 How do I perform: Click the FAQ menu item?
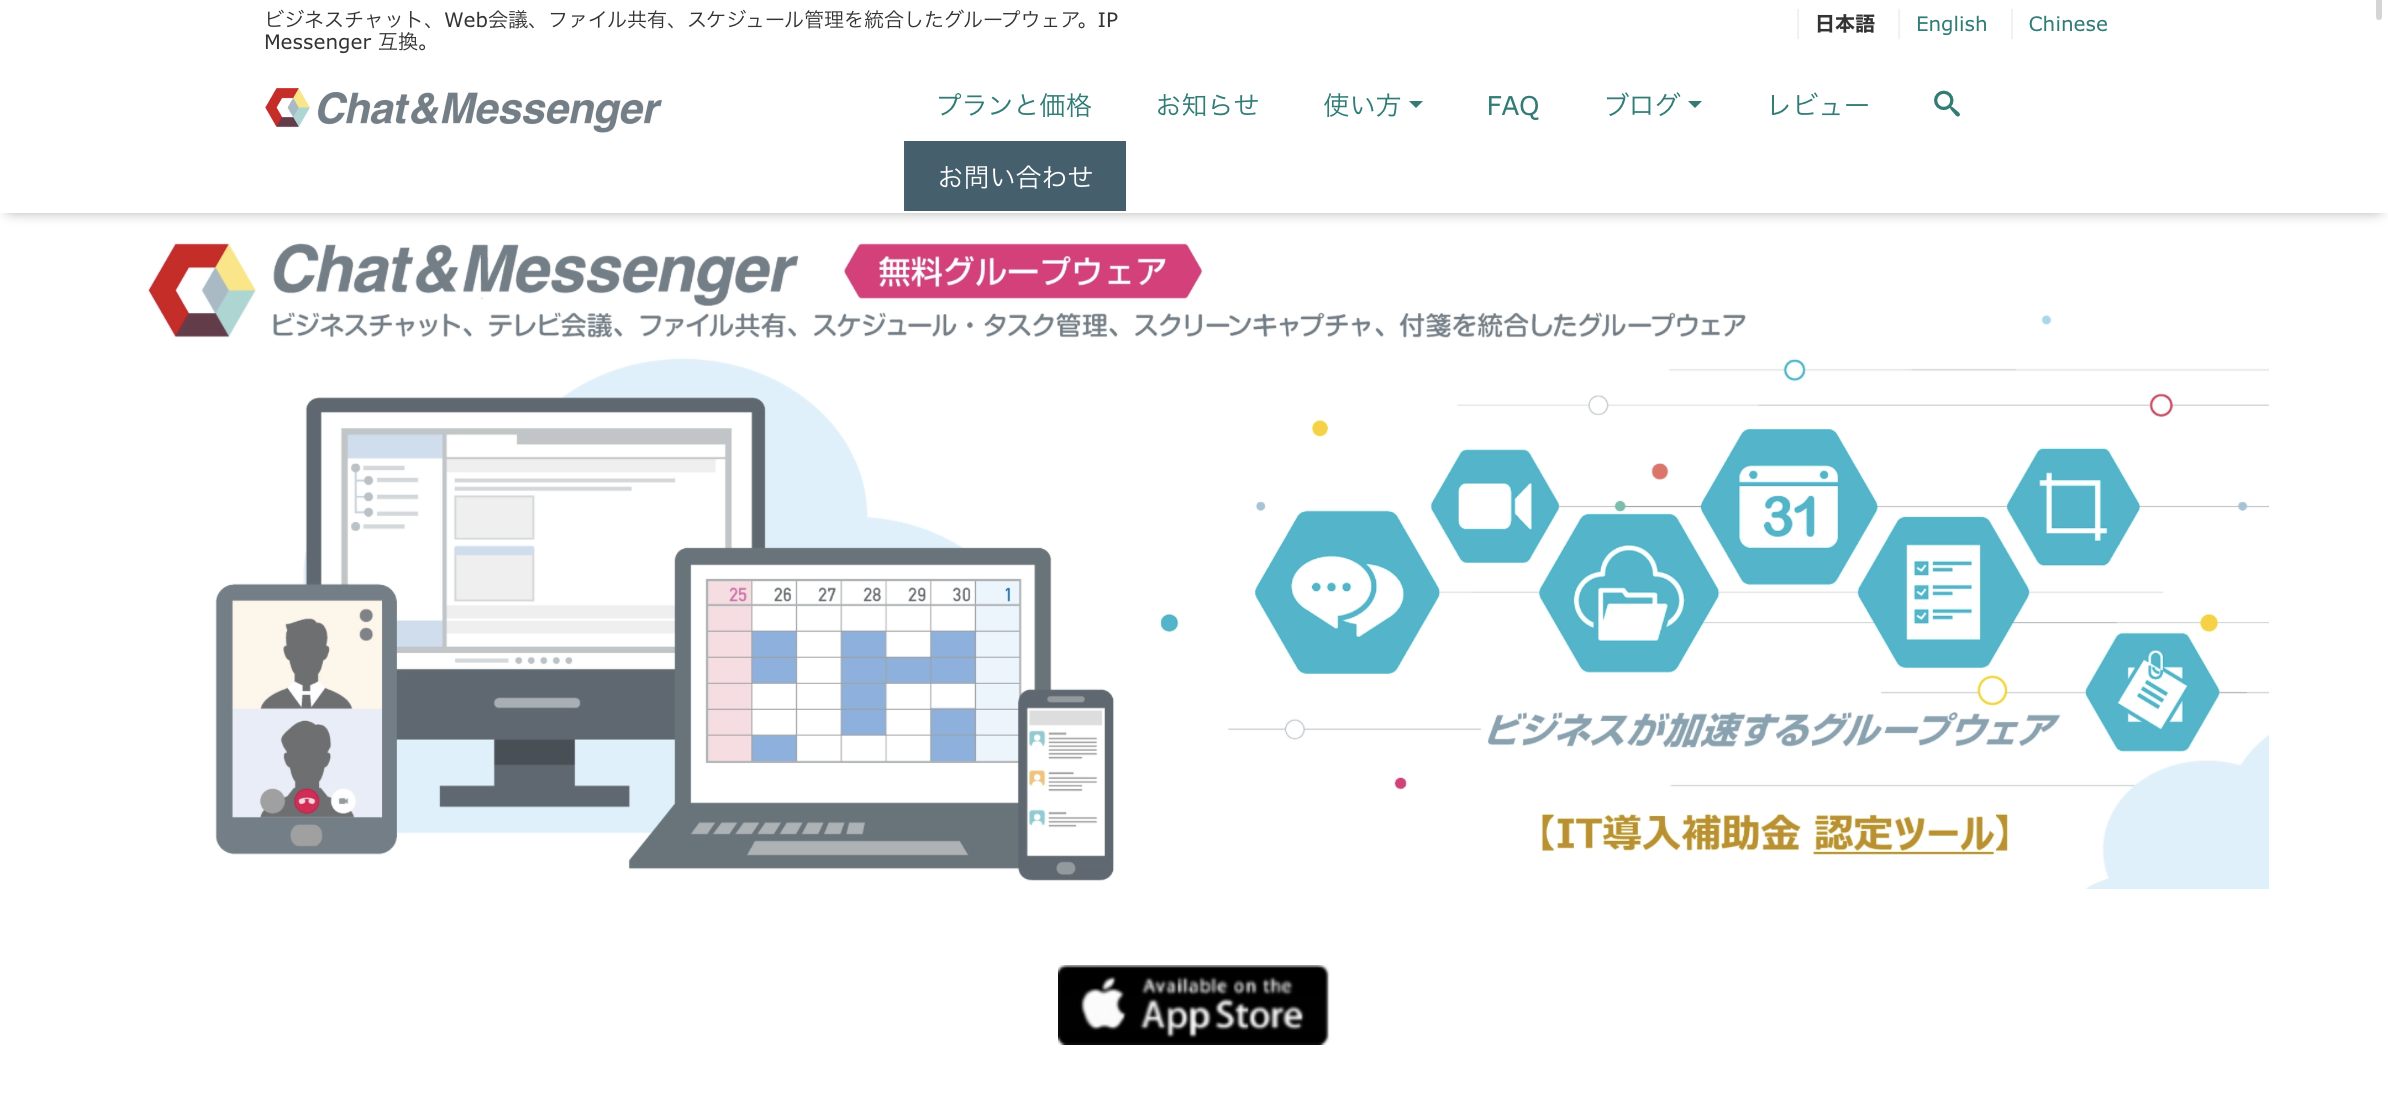[1512, 105]
